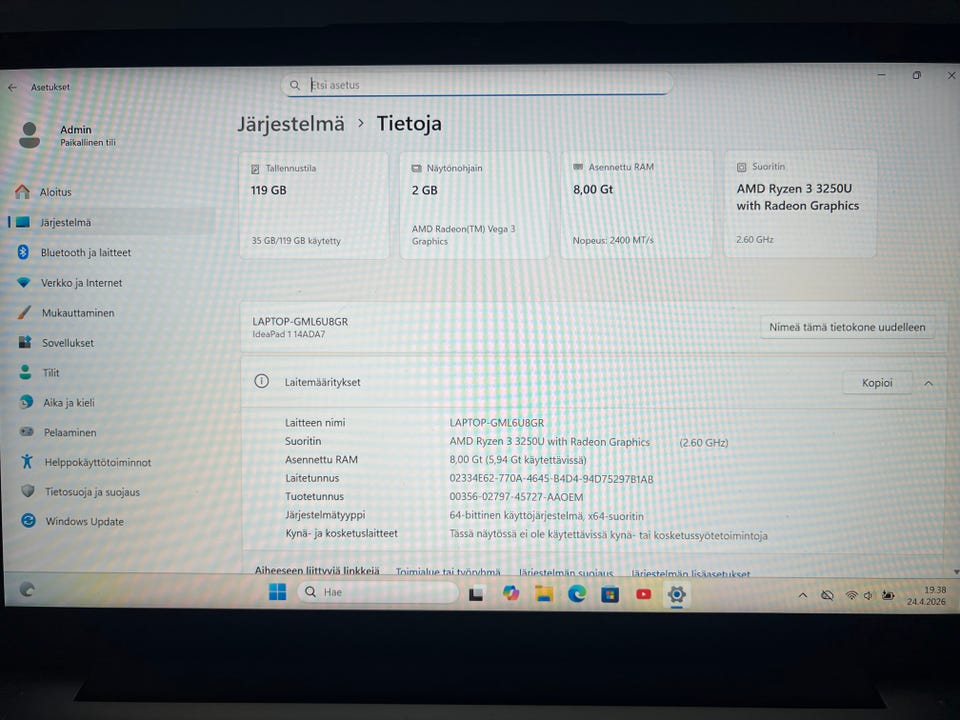Collapse the Laitemääritykset section chevron
Viewport: 960px width, 720px height.
tap(929, 383)
